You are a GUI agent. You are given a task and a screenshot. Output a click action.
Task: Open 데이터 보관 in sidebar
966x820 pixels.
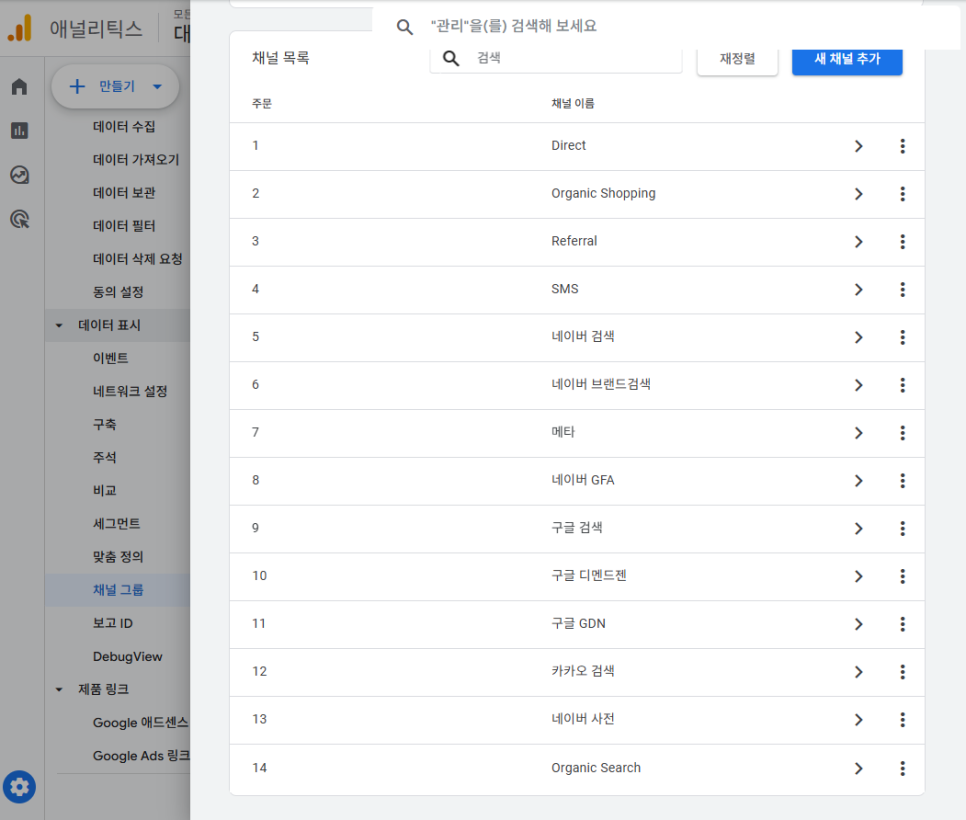(x=124, y=193)
